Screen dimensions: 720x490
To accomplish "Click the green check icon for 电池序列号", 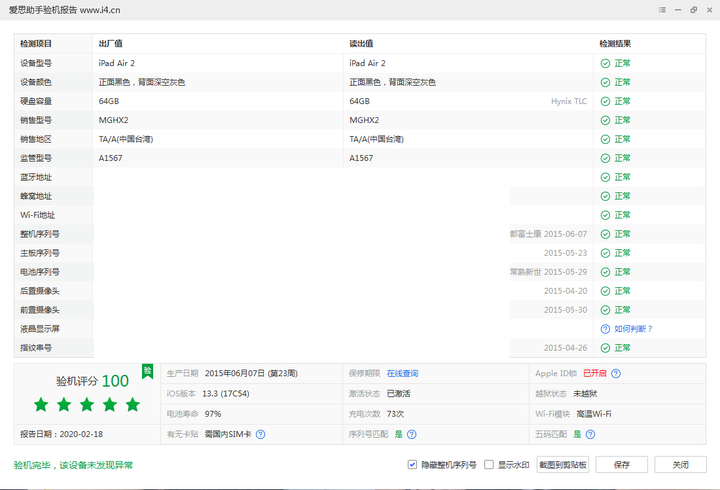I will point(605,272).
